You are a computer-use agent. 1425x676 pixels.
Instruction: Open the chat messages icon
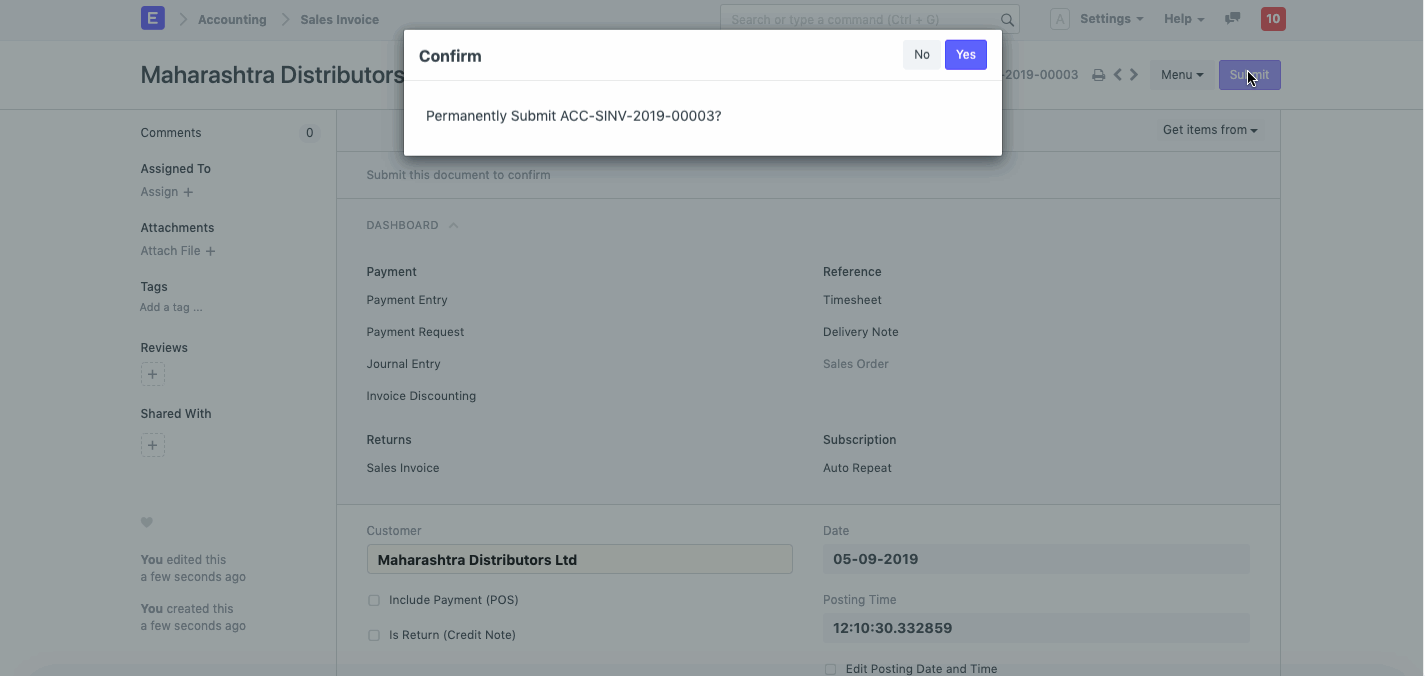1233,19
